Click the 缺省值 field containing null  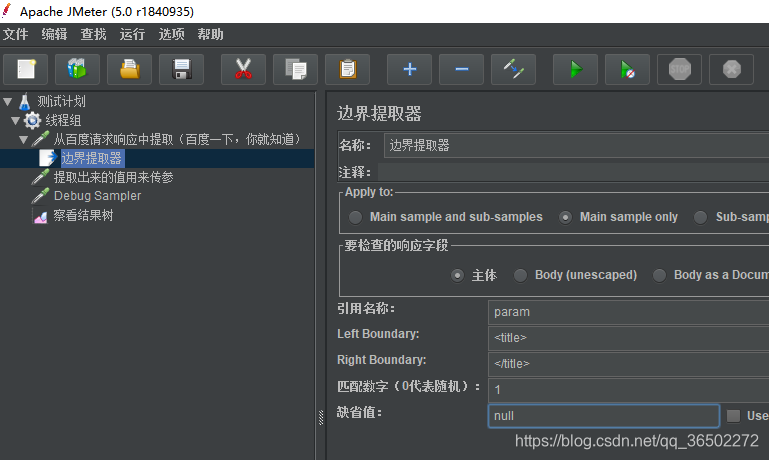[604, 416]
